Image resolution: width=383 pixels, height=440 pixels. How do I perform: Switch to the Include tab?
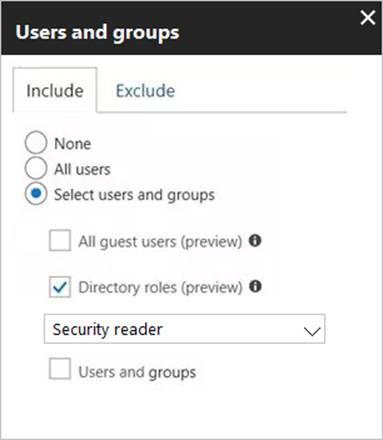(55, 90)
